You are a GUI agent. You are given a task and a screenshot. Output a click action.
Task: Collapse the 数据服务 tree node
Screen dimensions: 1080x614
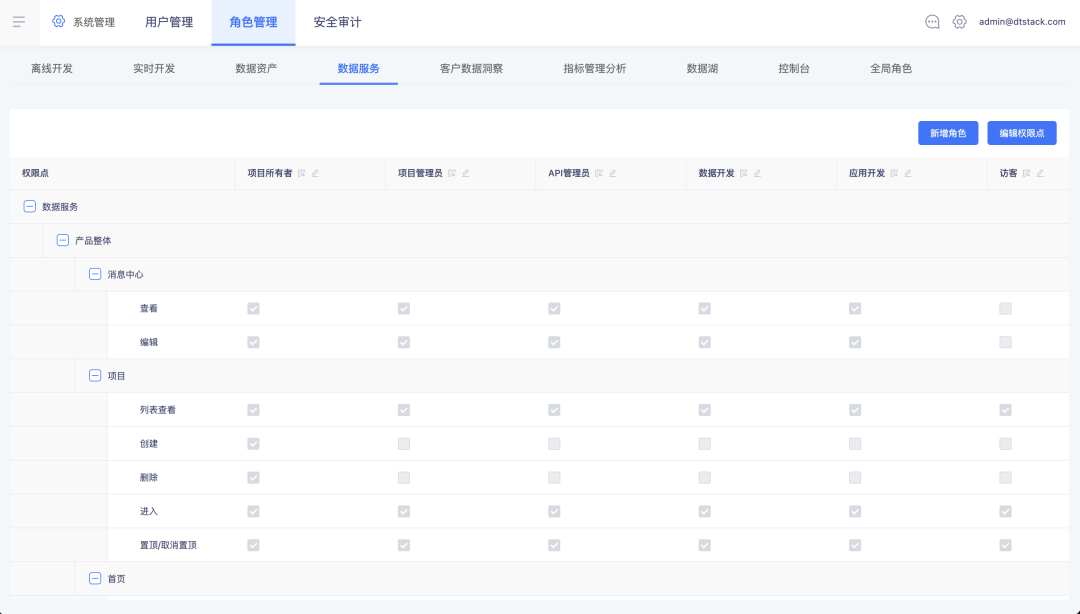29,207
